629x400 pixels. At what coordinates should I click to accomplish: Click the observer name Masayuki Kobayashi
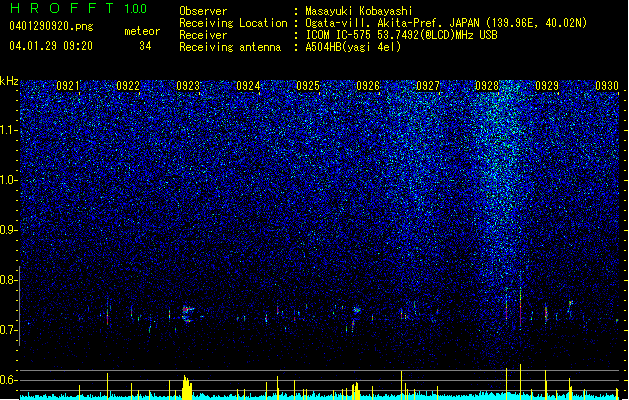click(359, 11)
